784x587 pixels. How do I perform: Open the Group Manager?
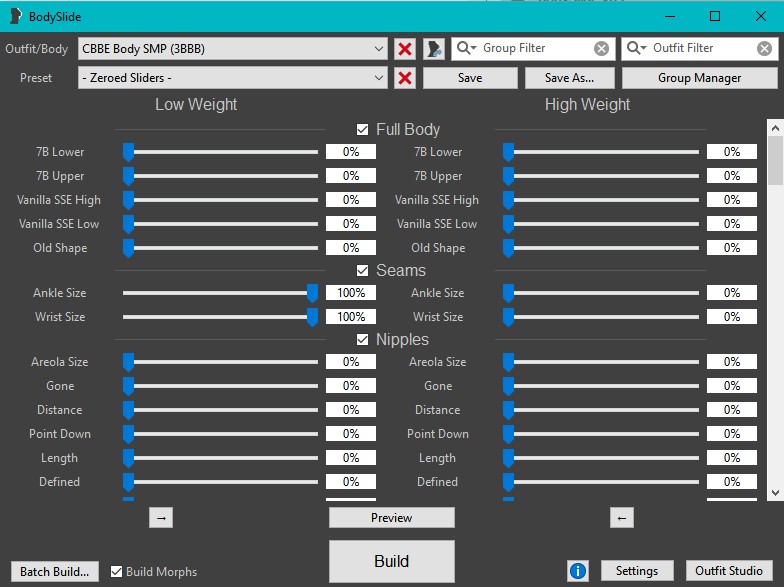(700, 78)
